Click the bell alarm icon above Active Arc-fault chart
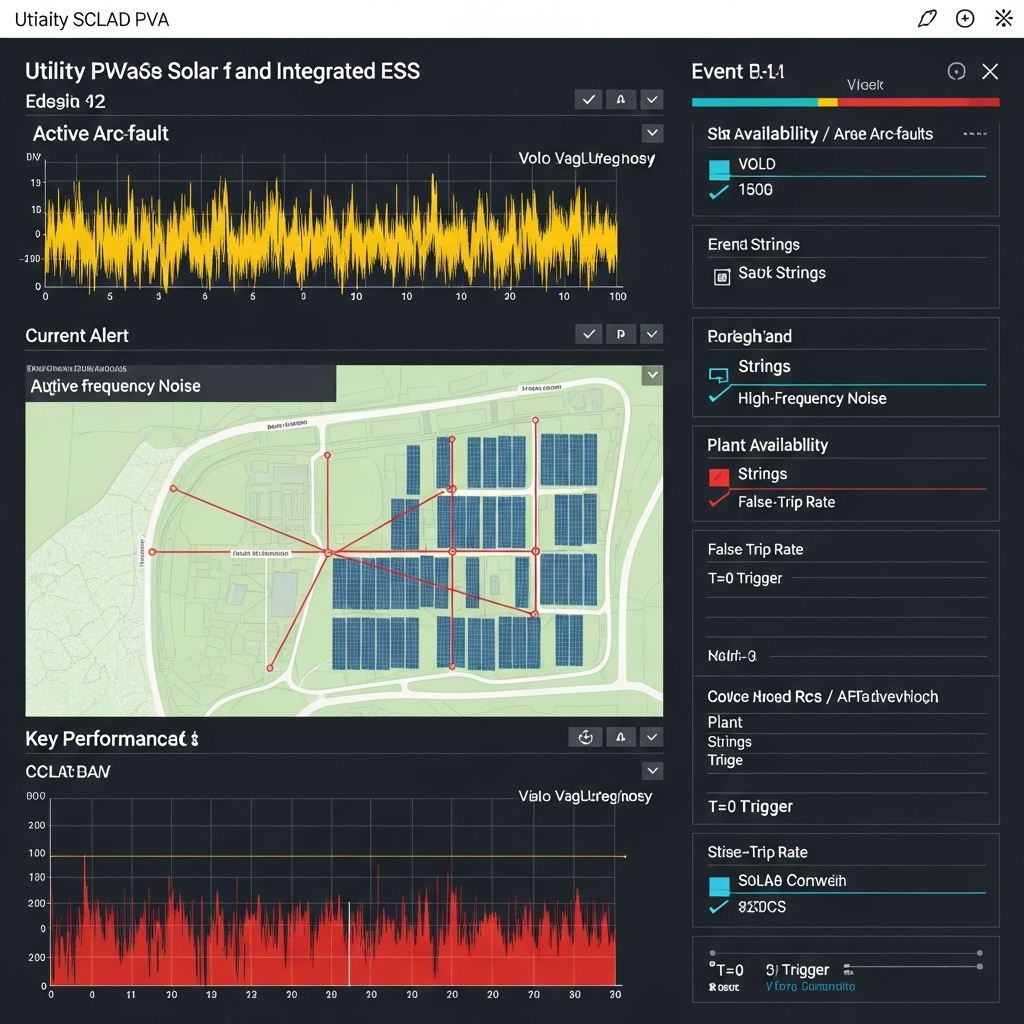 pos(621,99)
